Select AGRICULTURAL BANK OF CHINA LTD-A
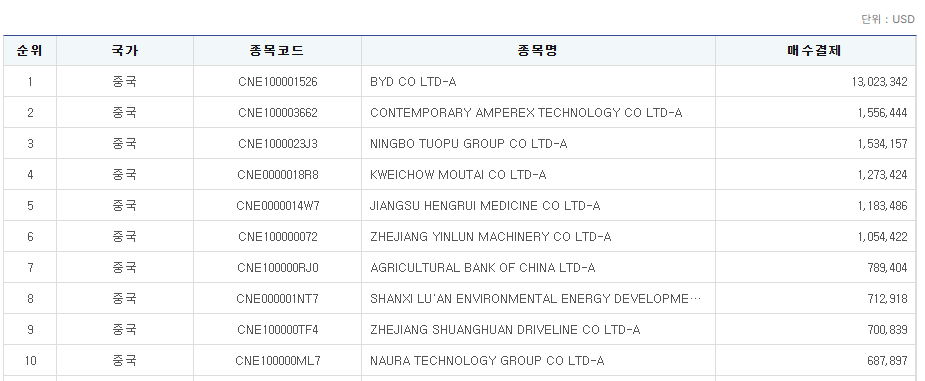Image resolution: width=925 pixels, height=381 pixels. pos(483,268)
